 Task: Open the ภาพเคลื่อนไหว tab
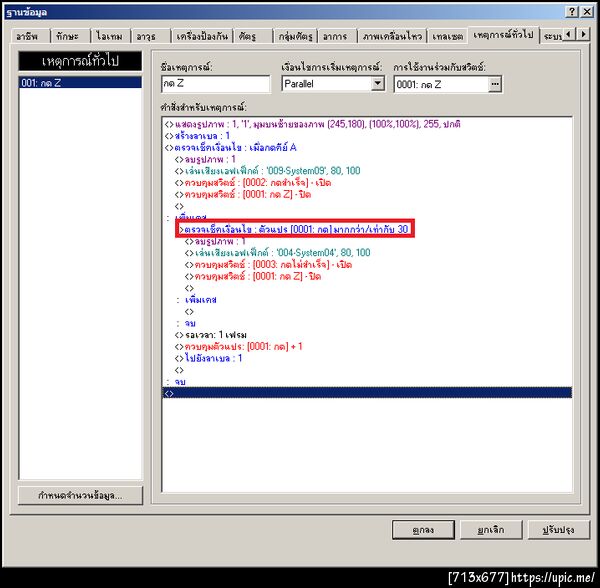[392, 36]
